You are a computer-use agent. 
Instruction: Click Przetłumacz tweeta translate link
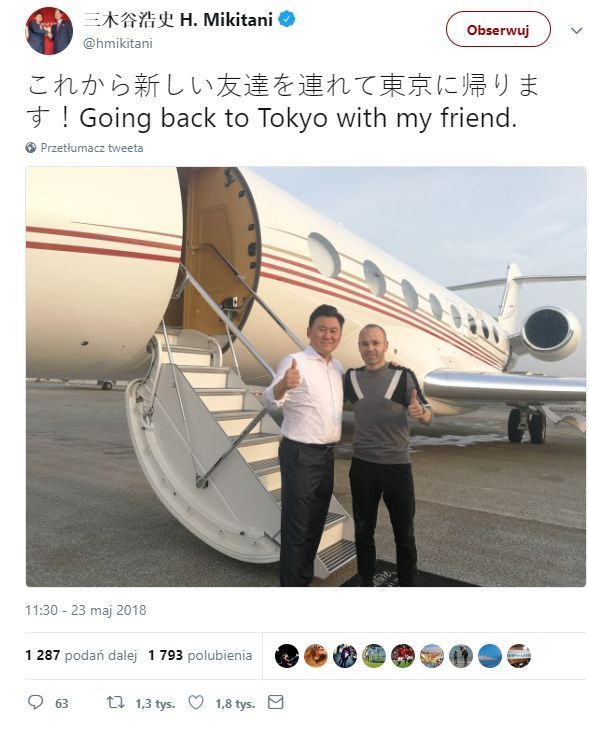pyautogui.click(x=92, y=148)
